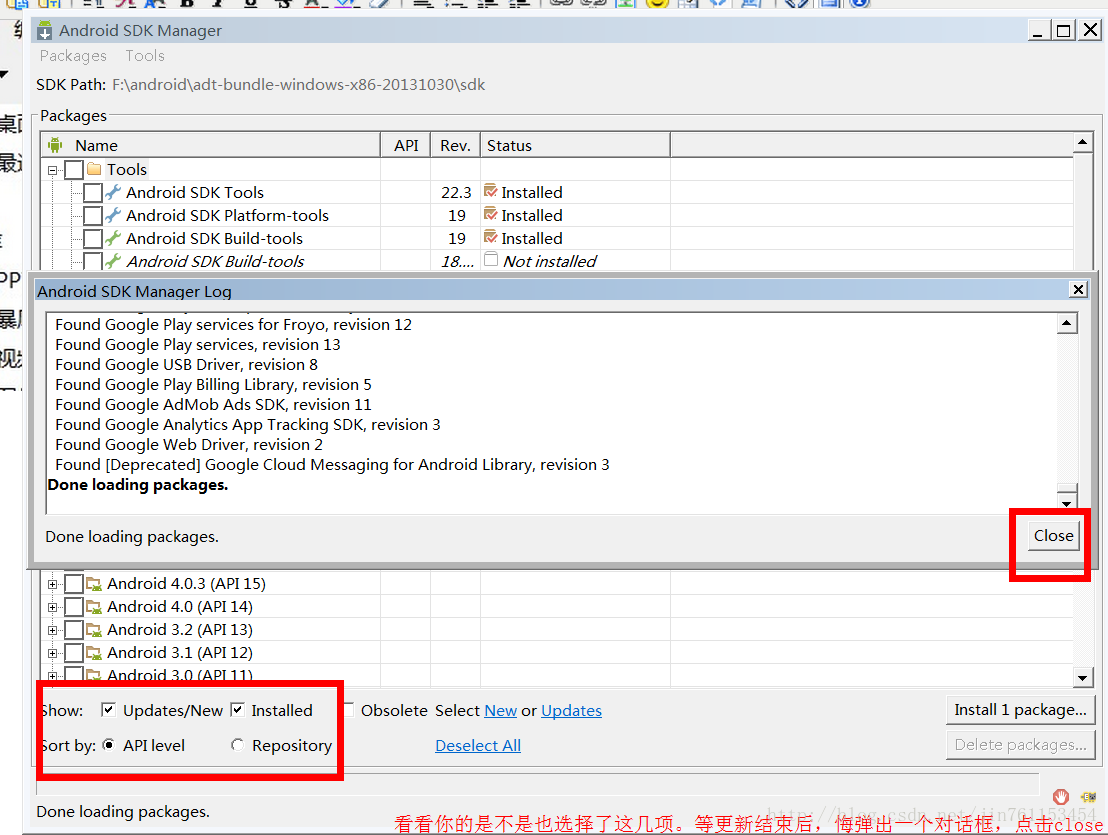Viewport: 1108px width, 835px height.
Task: Click installed status icon for Build-tools 19
Action: (490, 237)
